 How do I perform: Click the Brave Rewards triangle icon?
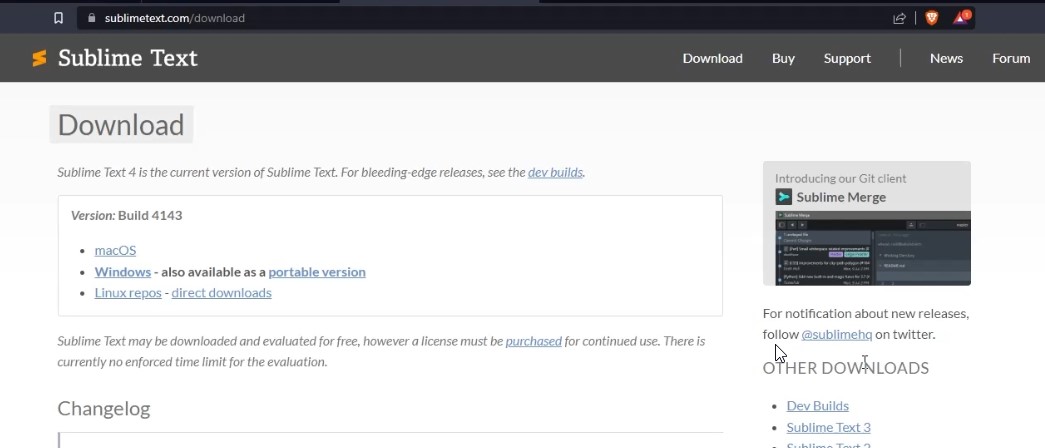[x=961, y=18]
